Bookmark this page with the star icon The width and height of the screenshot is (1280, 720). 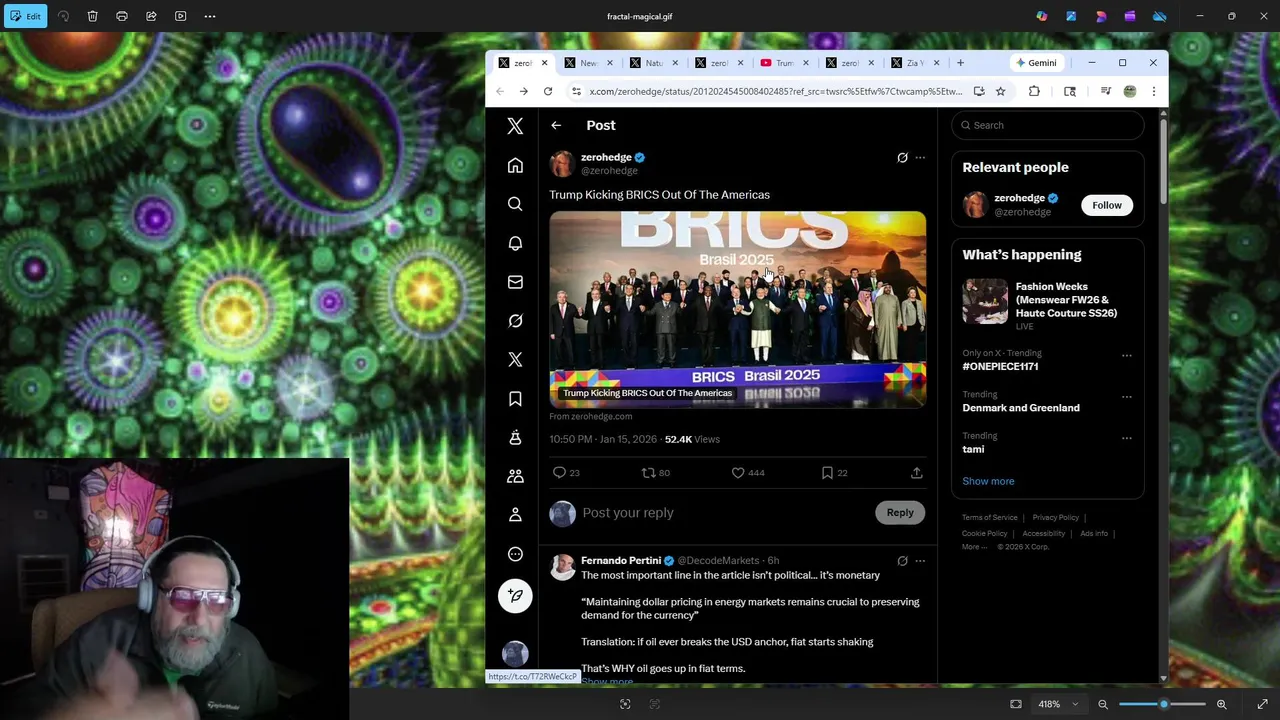coord(1000,91)
